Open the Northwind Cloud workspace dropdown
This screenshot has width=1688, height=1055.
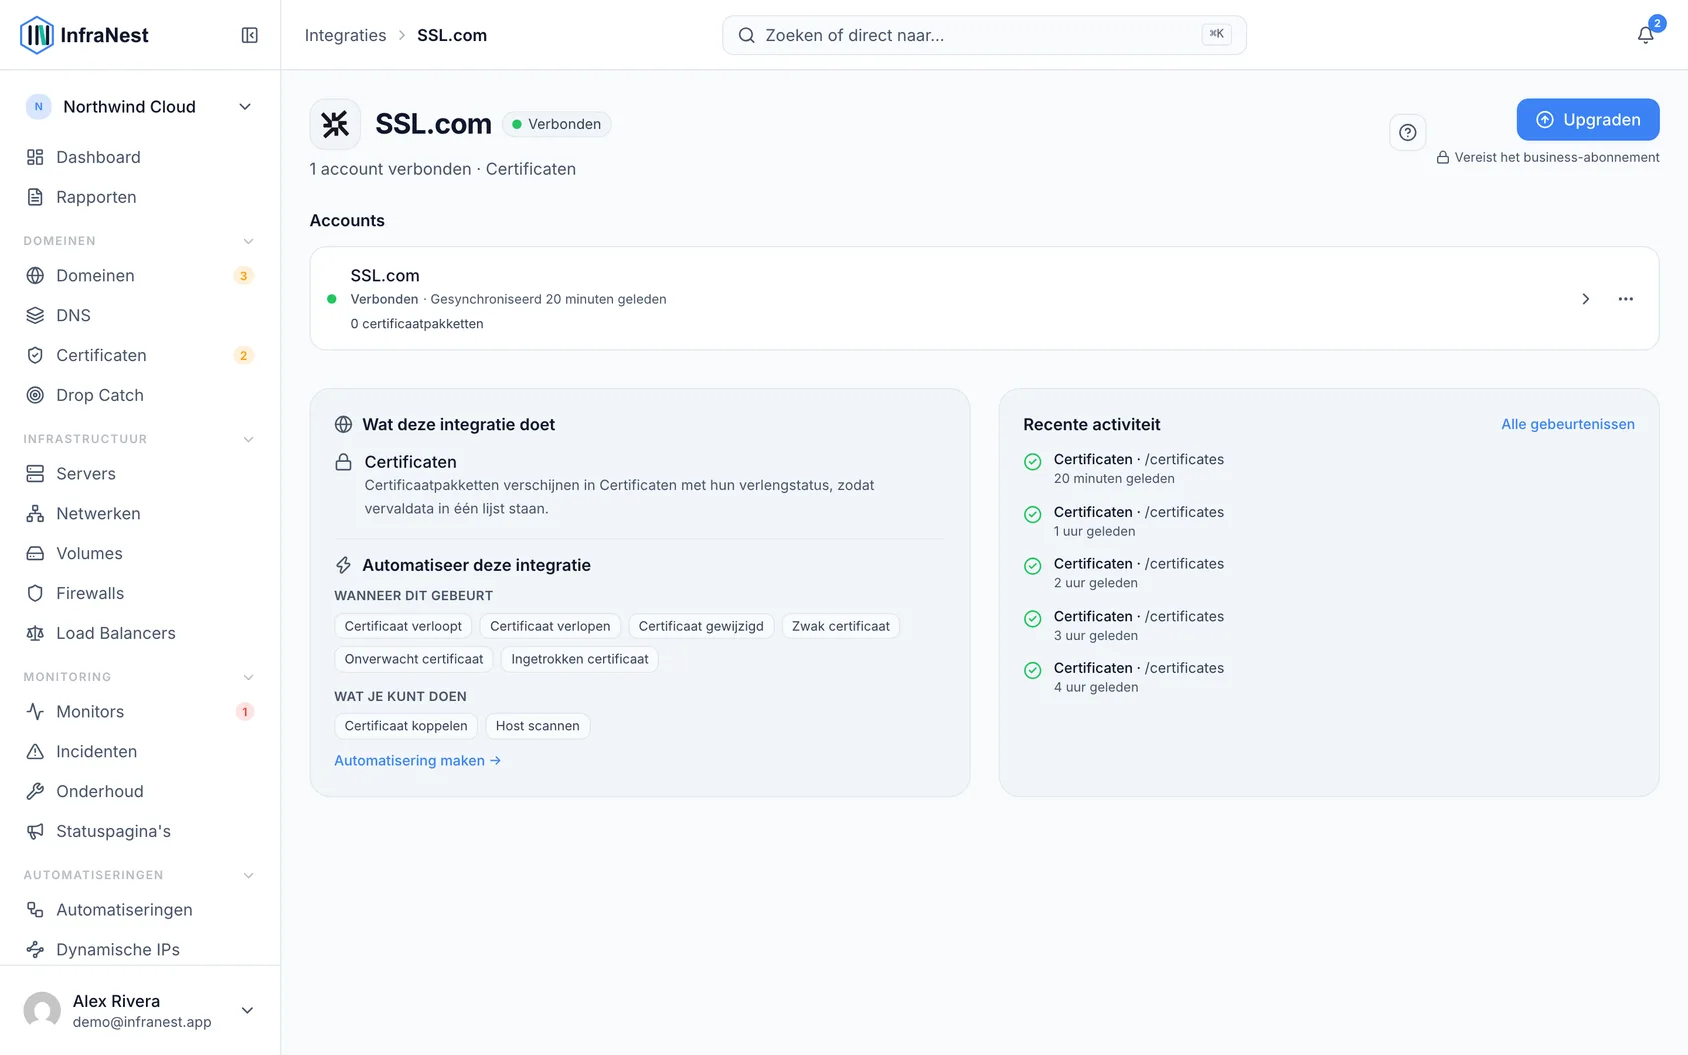coord(140,107)
